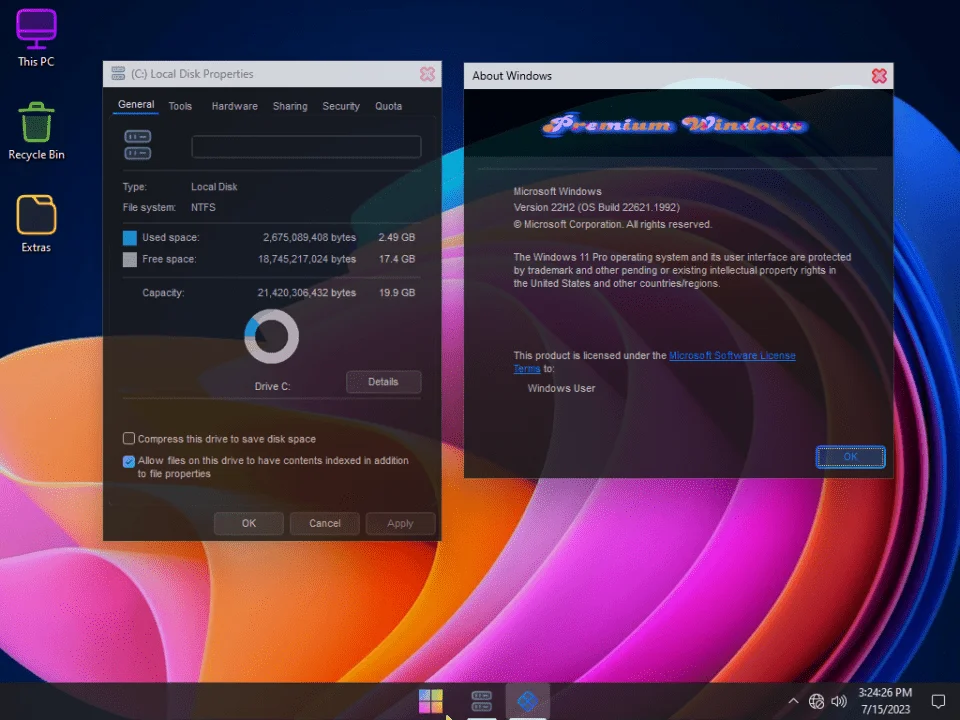
Task: Click the NTFS file system value
Action: (203, 208)
